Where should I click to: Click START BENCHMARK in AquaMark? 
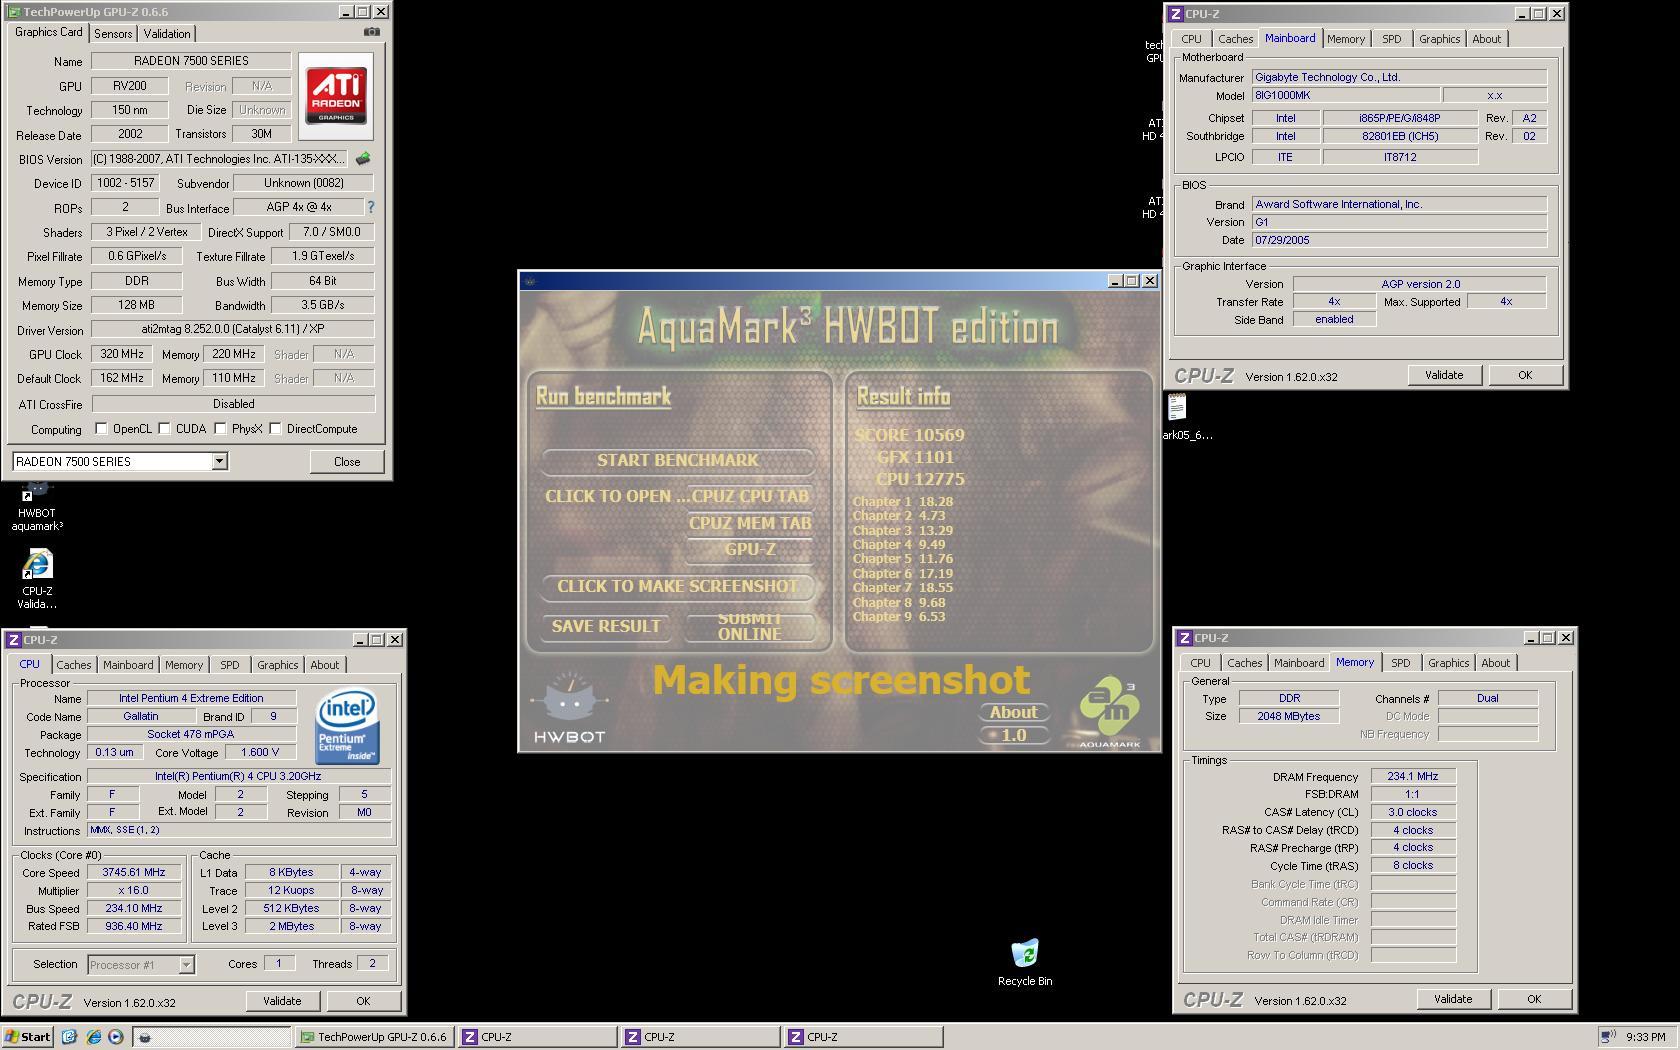coord(677,461)
